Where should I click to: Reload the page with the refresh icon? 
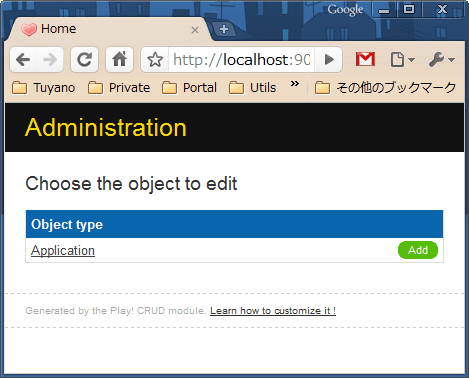[x=85, y=60]
